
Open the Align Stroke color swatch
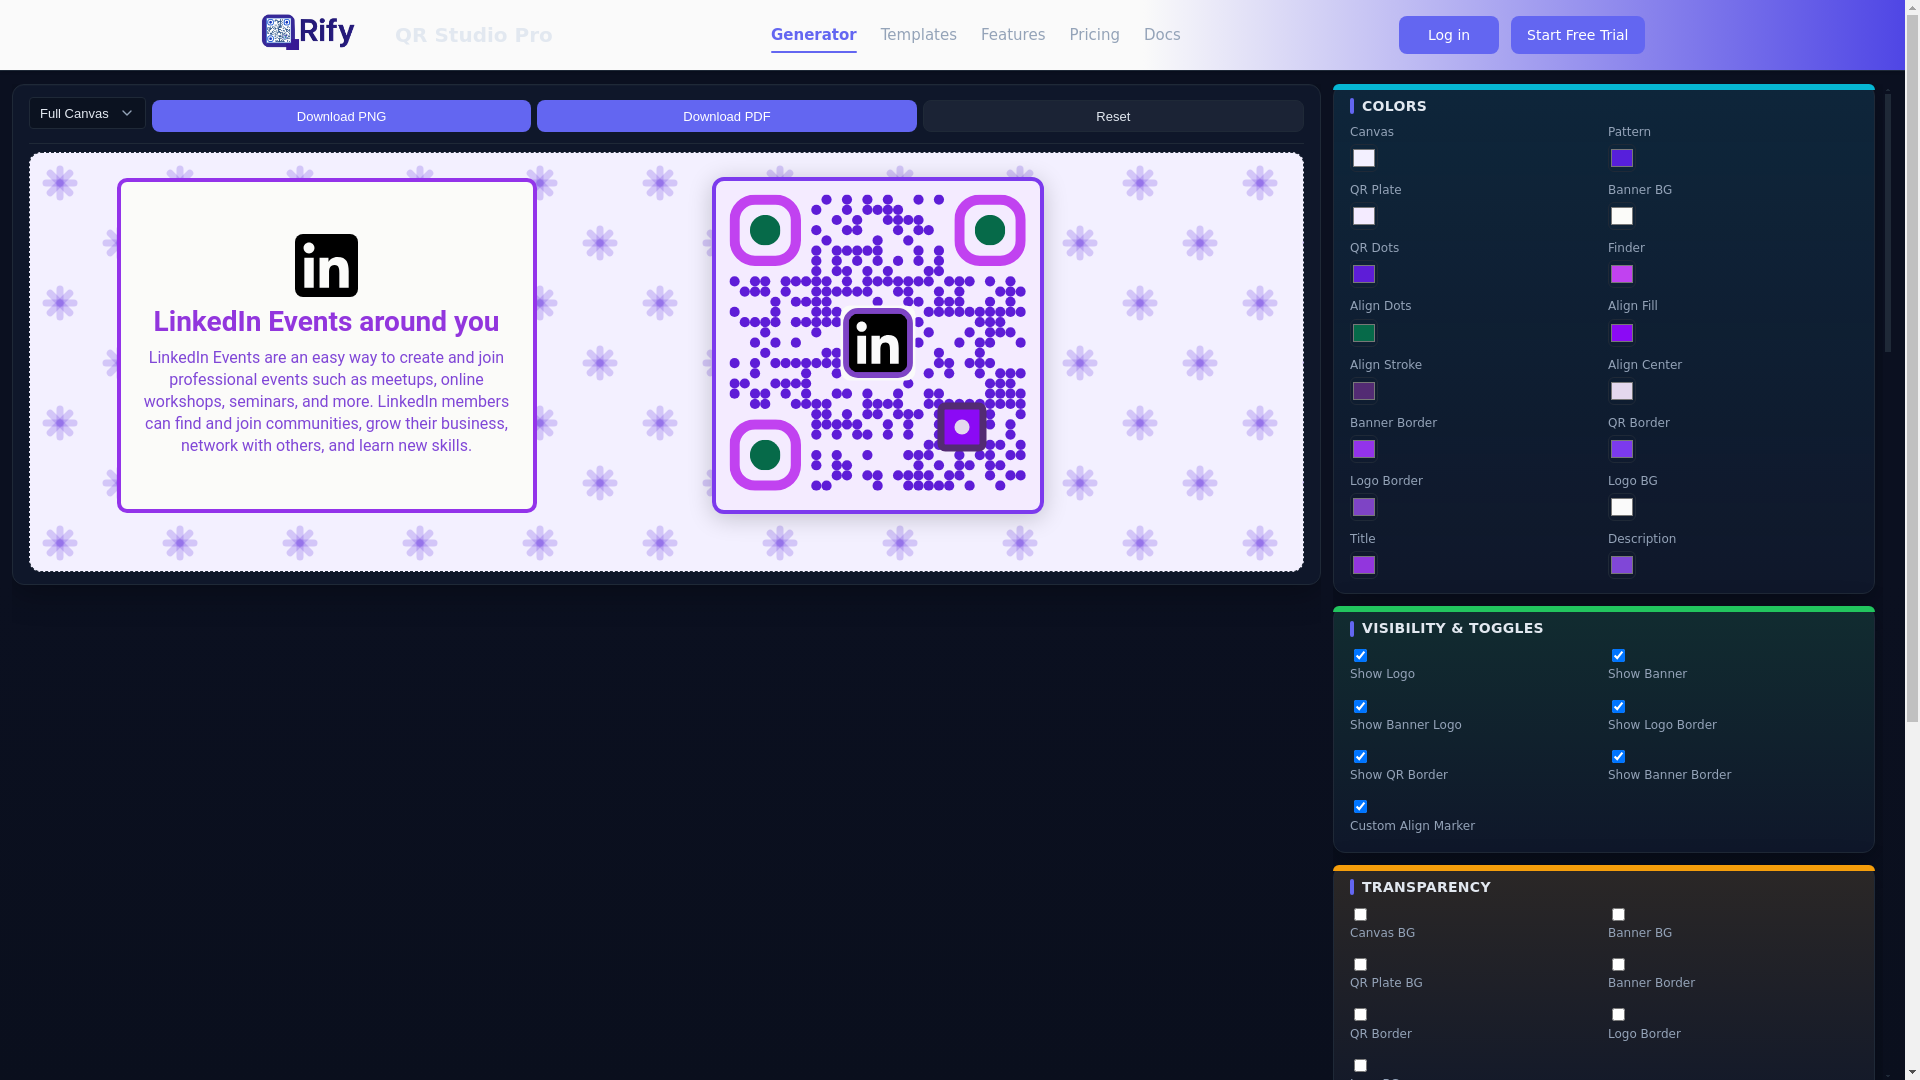(x=1364, y=391)
